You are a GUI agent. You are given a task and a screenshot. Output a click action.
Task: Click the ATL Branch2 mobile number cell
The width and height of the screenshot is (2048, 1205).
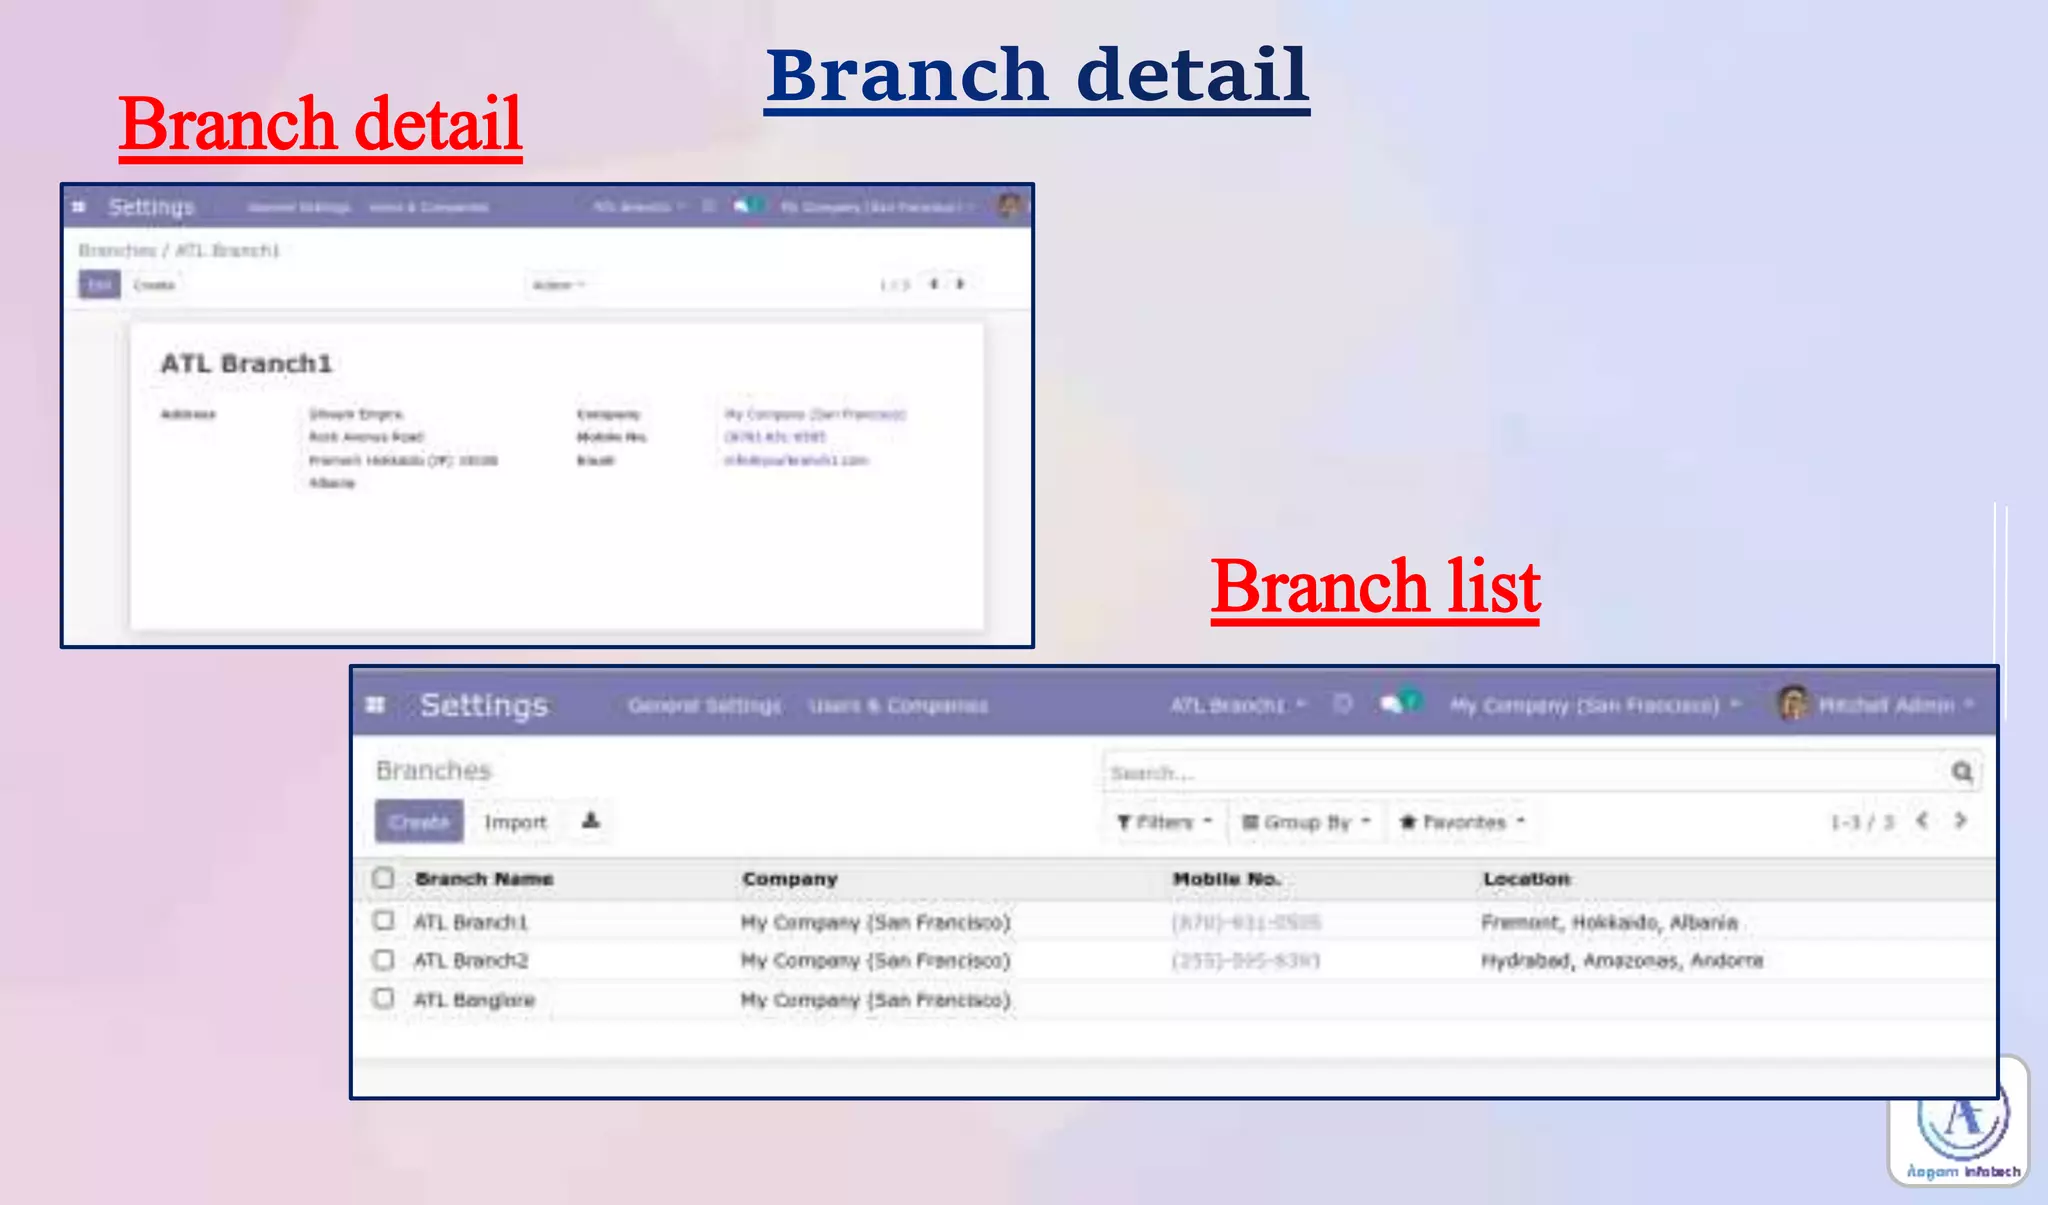click(1245, 960)
